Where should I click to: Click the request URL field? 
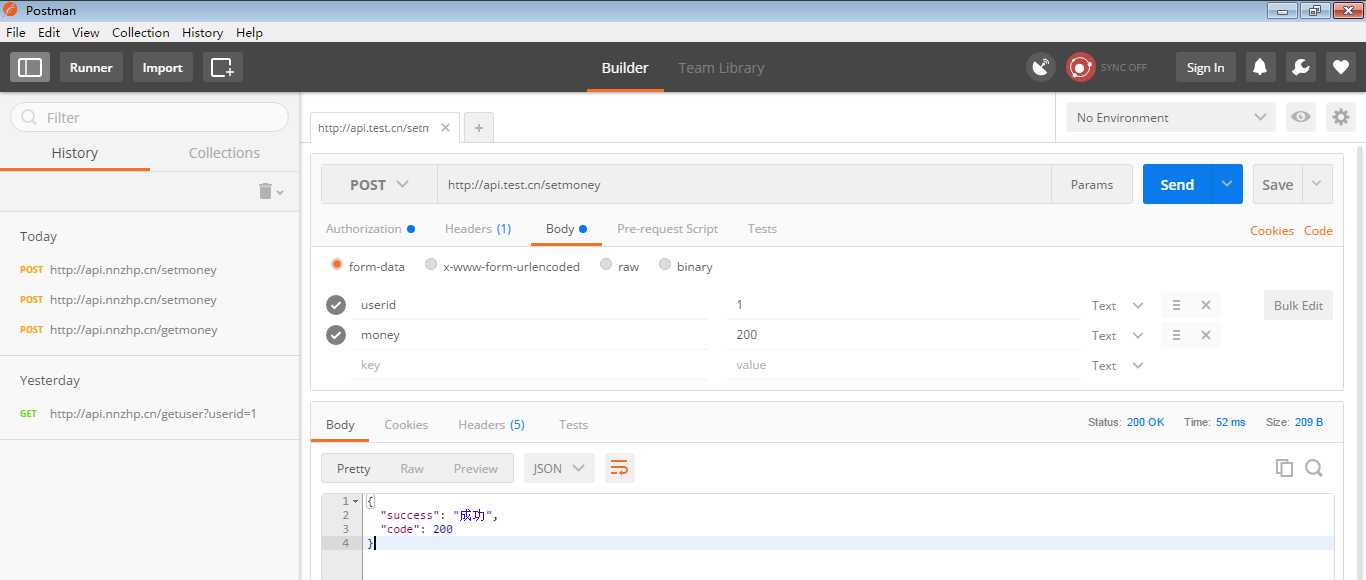[x=744, y=185]
